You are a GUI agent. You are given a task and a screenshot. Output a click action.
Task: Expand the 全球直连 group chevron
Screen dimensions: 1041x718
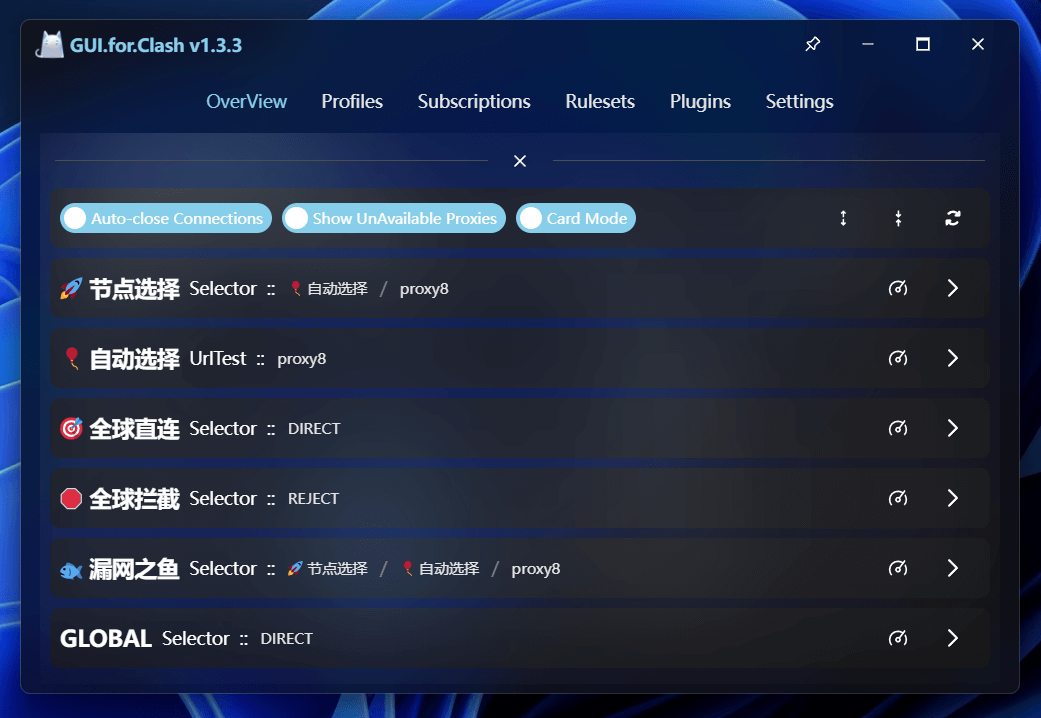tap(953, 428)
